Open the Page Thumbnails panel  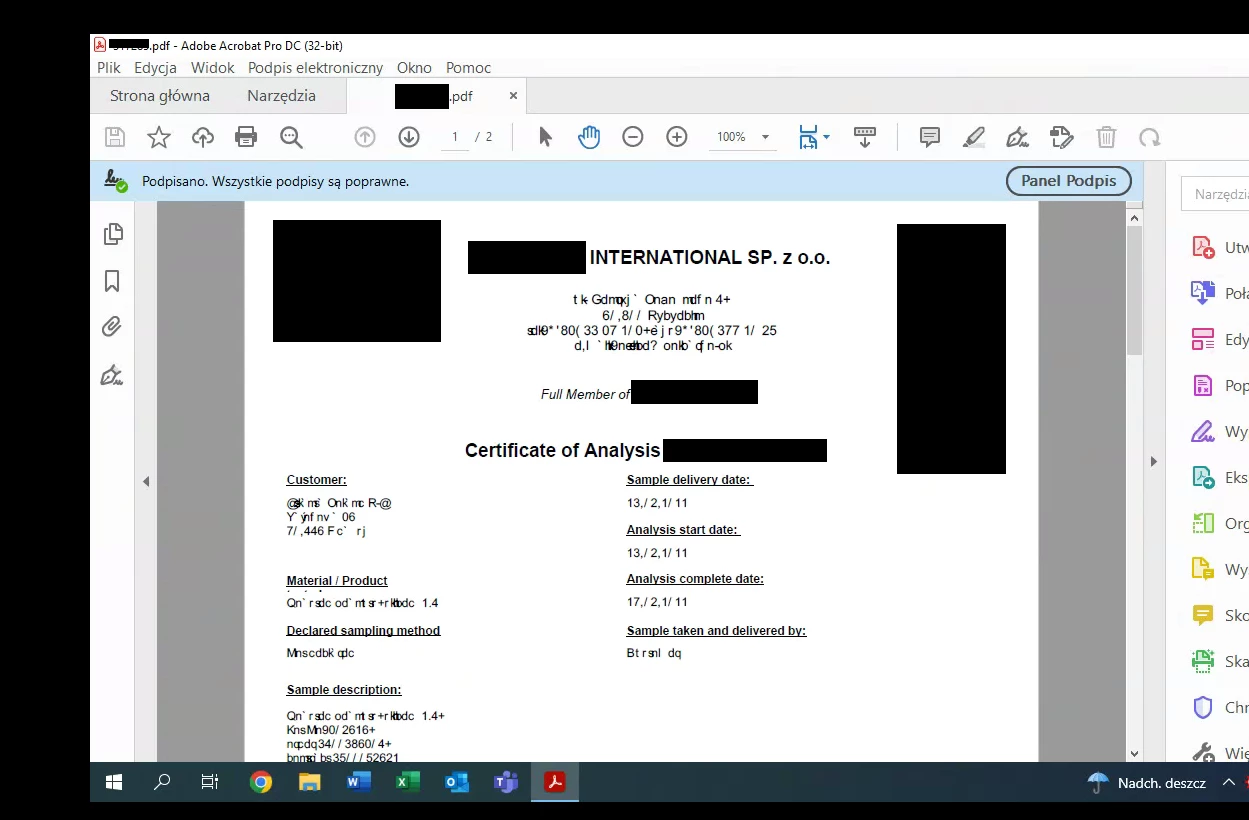click(x=113, y=234)
